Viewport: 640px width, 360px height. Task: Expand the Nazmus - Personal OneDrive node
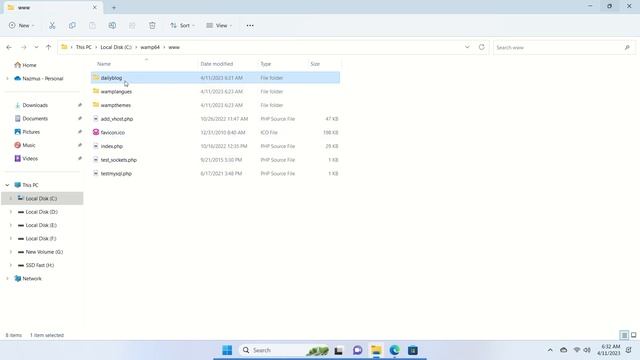pyautogui.click(x=7, y=78)
